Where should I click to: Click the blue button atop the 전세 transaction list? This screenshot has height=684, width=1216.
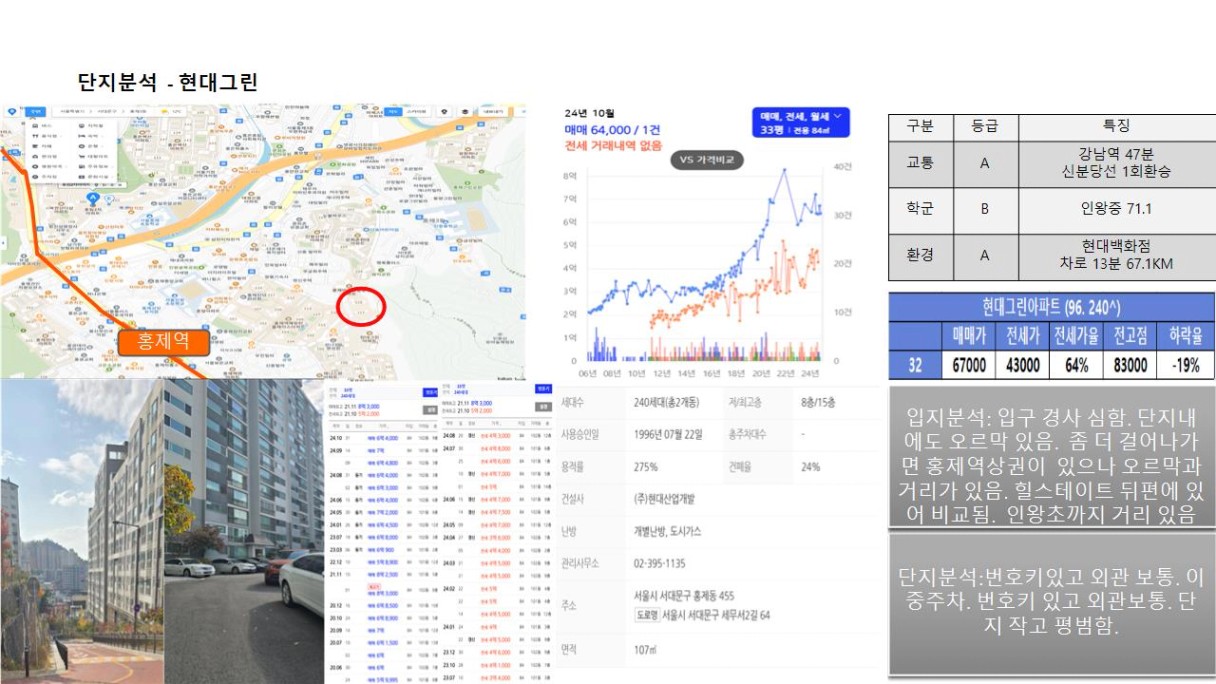[543, 389]
